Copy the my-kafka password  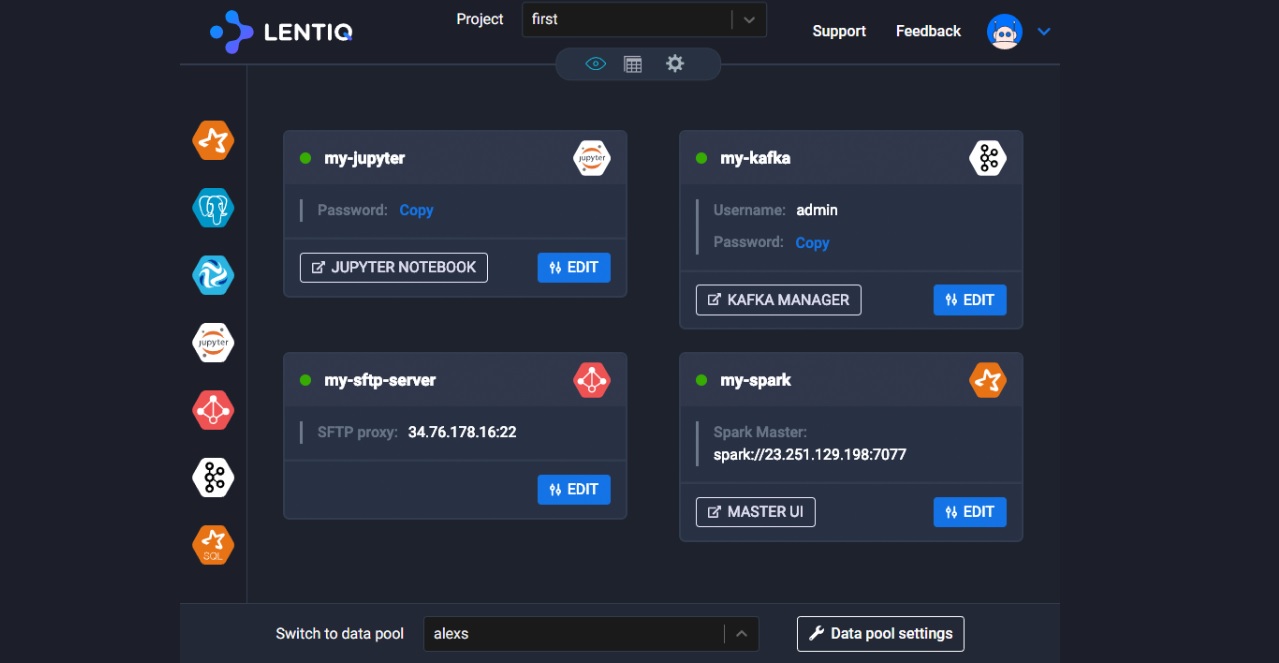(812, 243)
